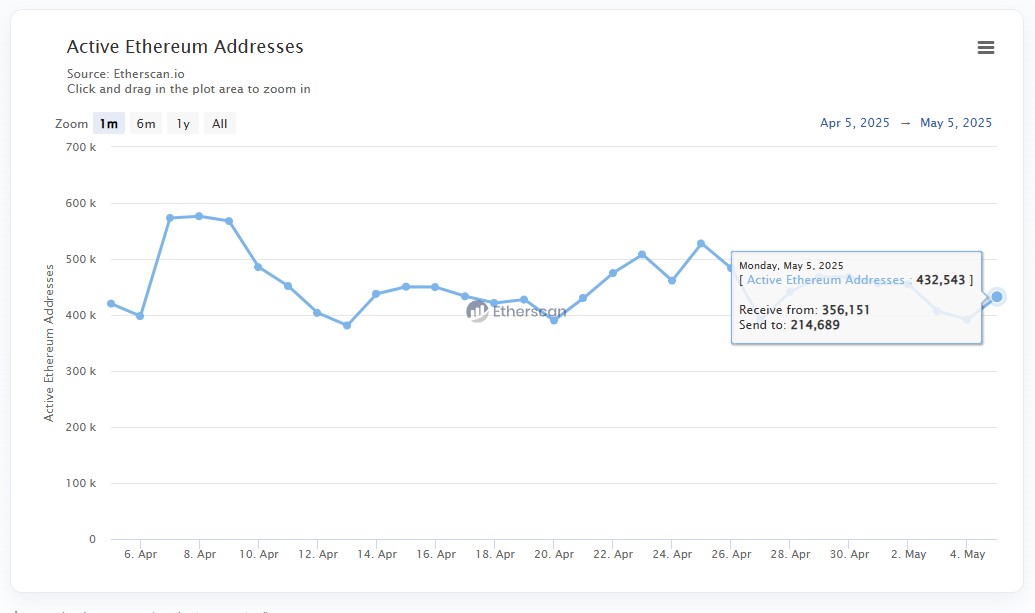Image resolution: width=1035 pixels, height=613 pixels.
Task: Click the Apr 23 data point
Action: tap(642, 255)
